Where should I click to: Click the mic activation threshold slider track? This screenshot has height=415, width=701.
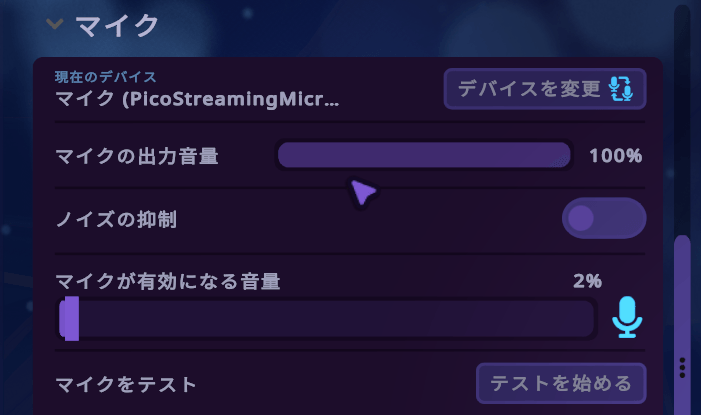tap(330, 319)
